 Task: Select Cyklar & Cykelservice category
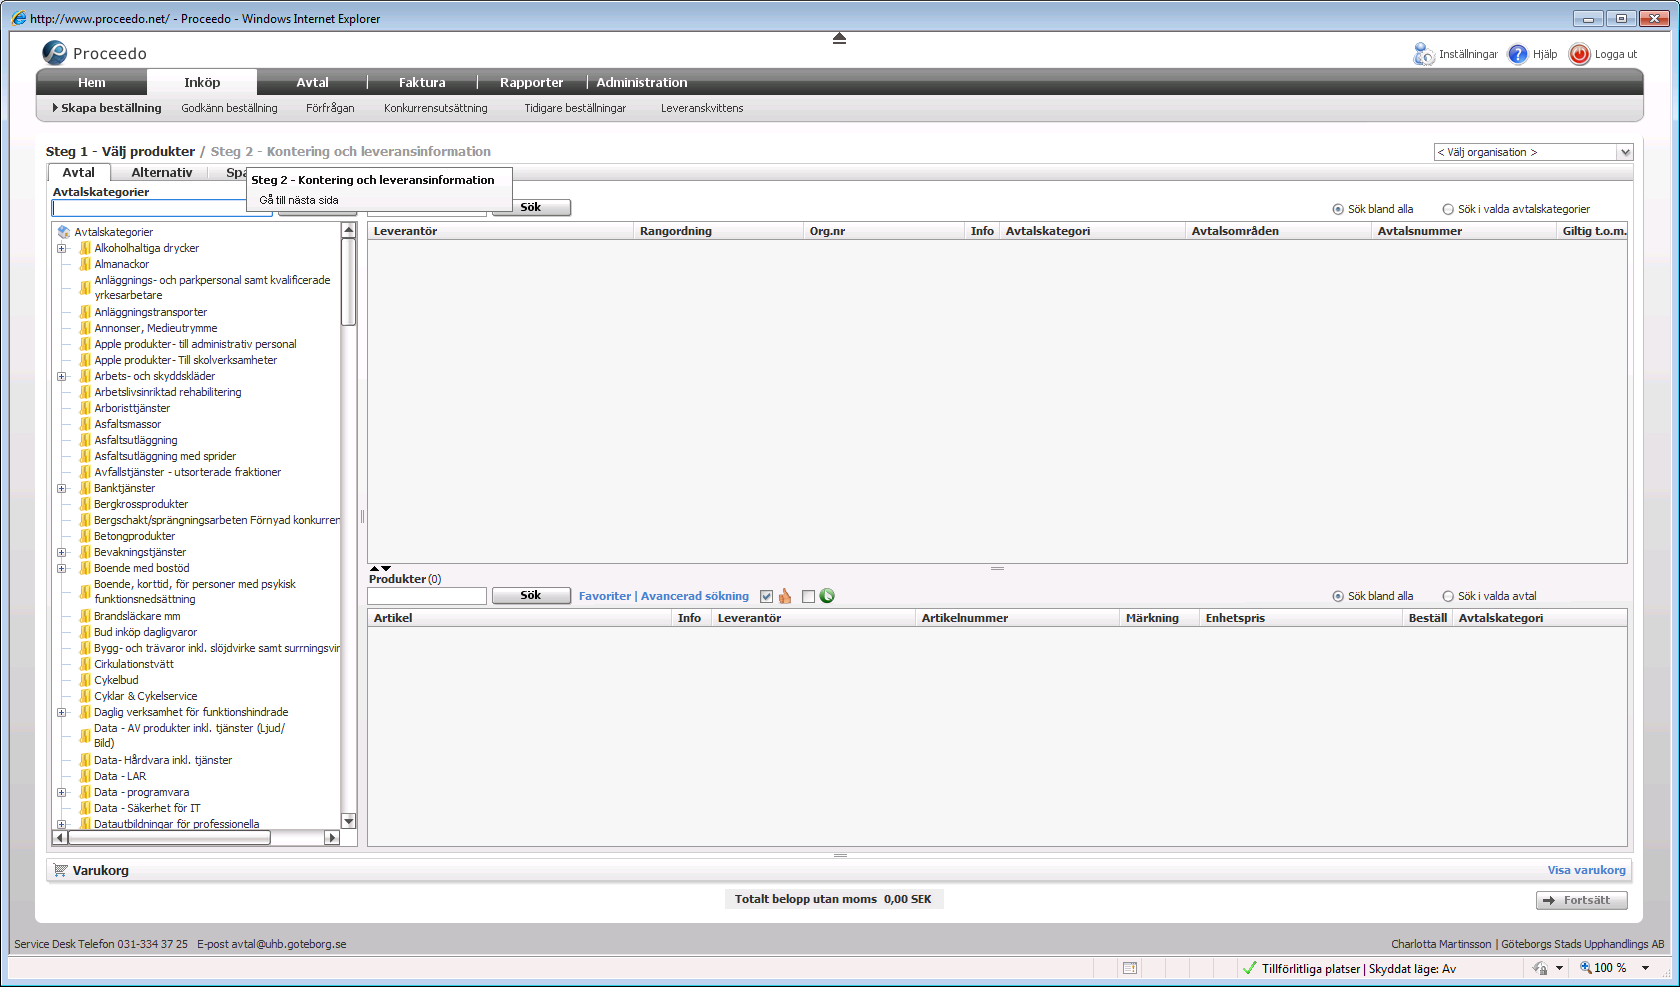pos(146,696)
